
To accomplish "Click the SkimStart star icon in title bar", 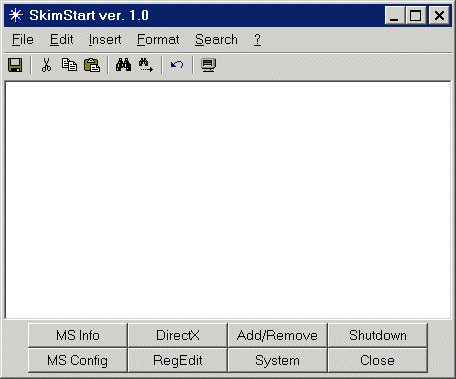I will click(16, 15).
